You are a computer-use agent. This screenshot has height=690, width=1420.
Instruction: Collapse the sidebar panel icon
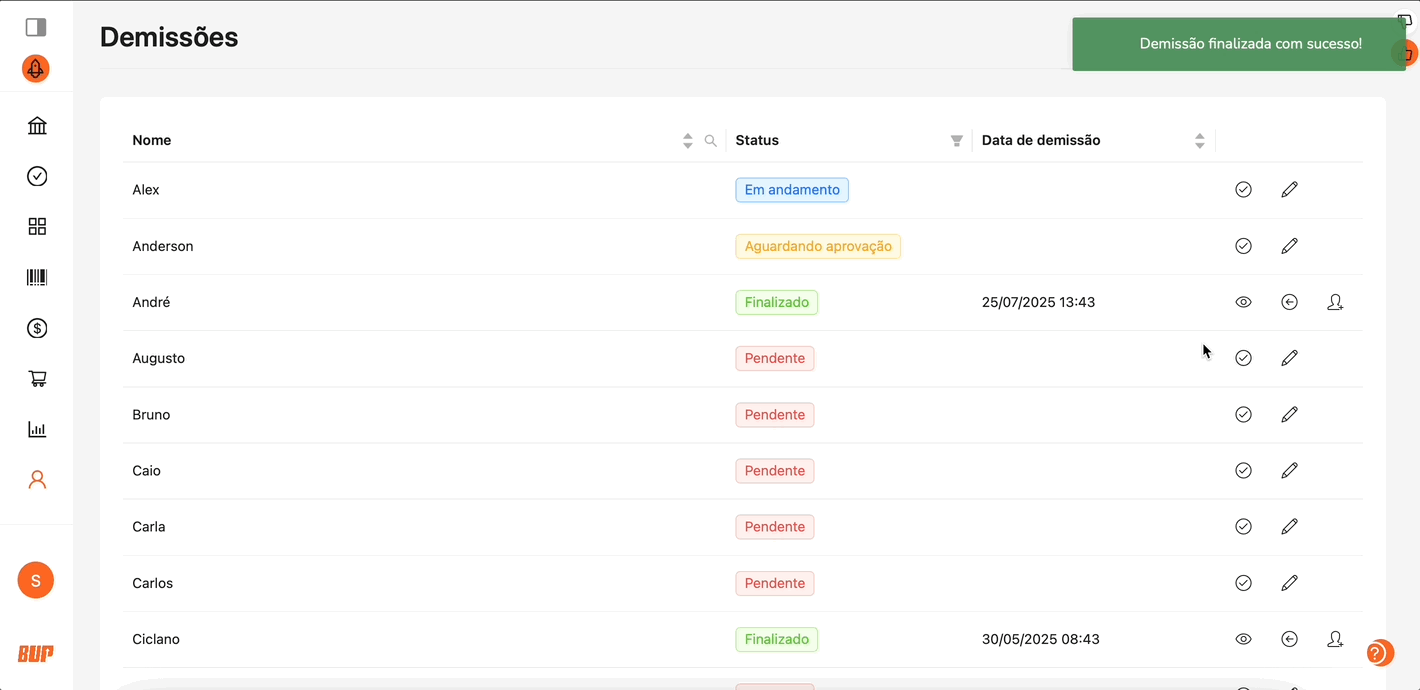pyautogui.click(x=36, y=27)
